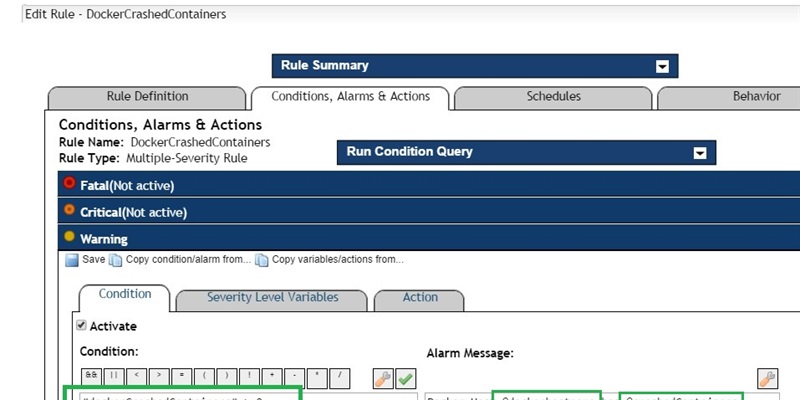This screenshot has height=400, width=800.
Task: Select Conditions, Alarms & Actions tab
Action: point(351,97)
